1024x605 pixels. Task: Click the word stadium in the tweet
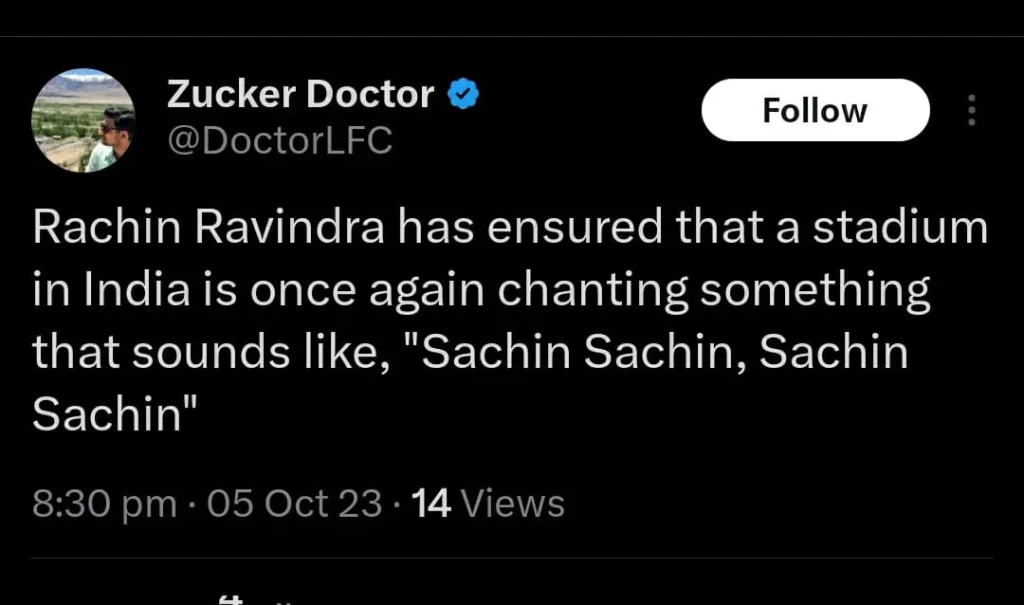(x=899, y=228)
